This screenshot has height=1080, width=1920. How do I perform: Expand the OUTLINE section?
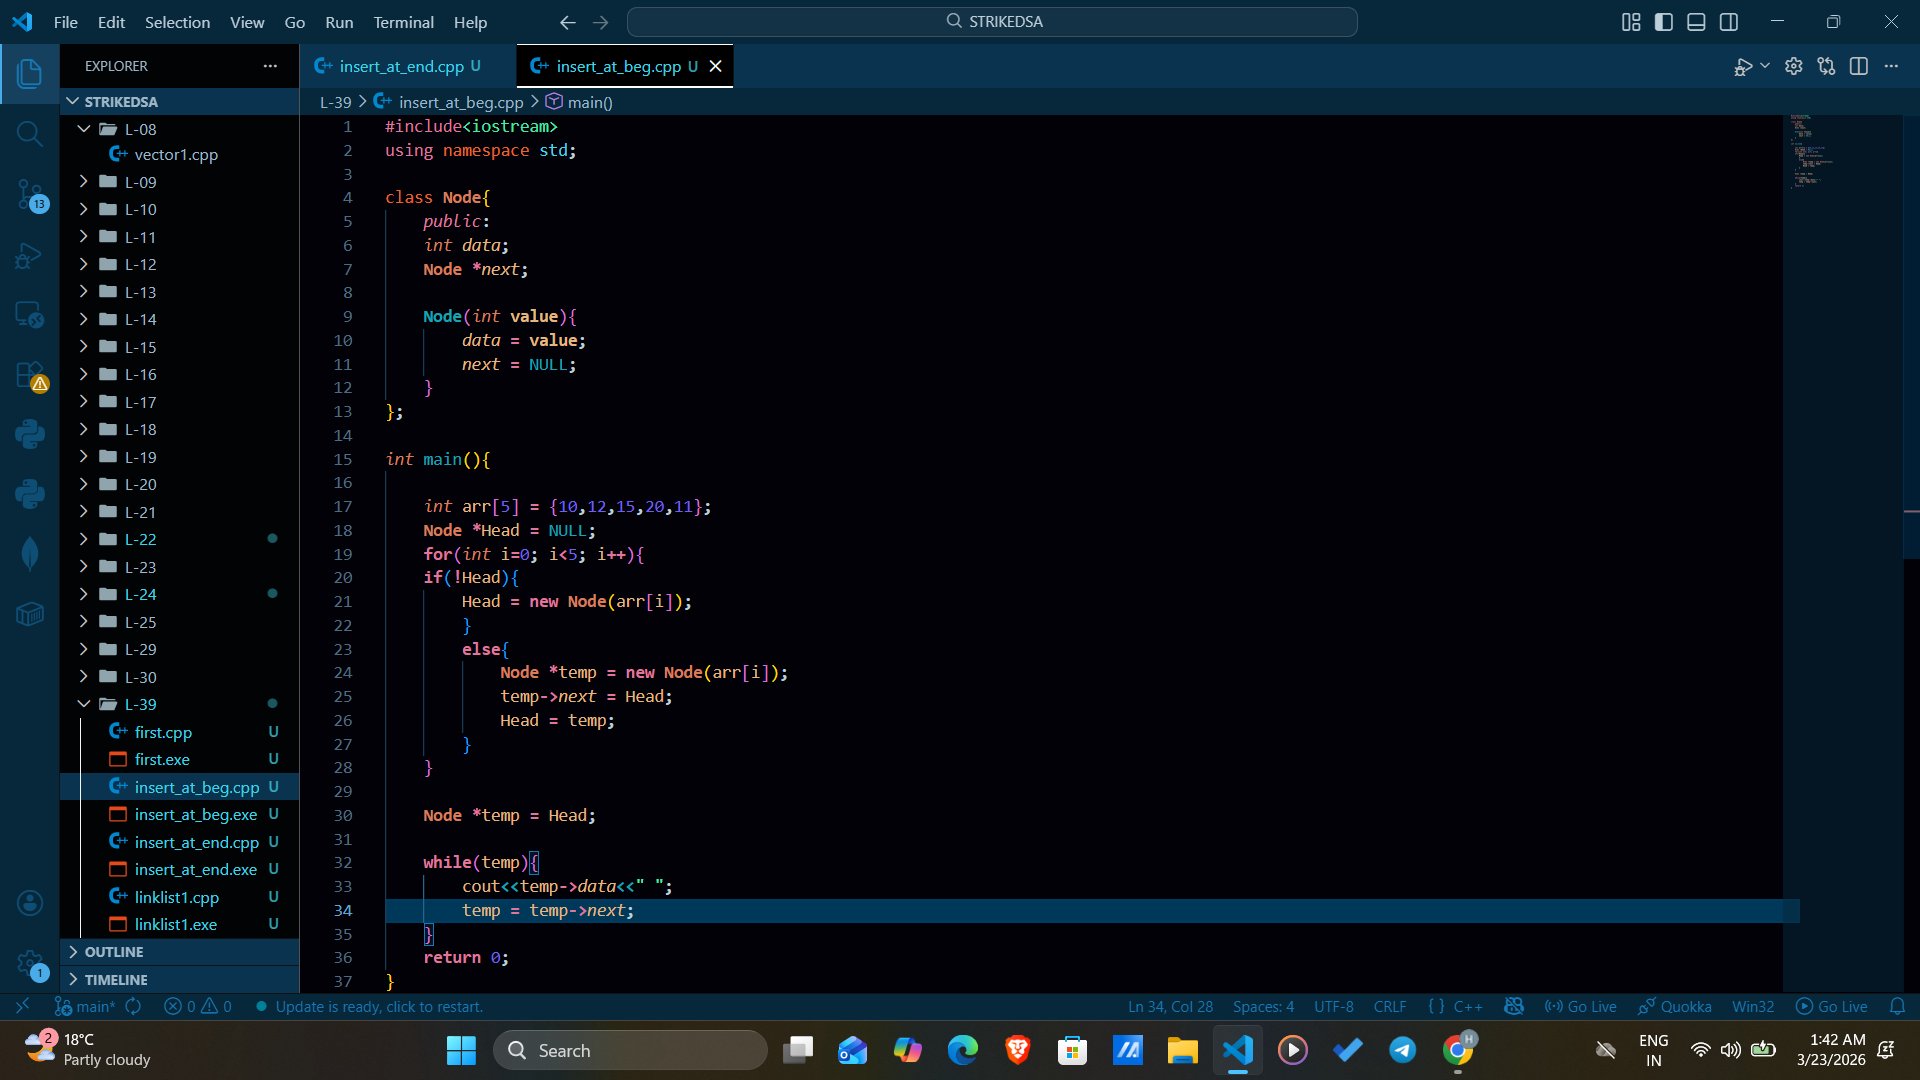click(114, 952)
